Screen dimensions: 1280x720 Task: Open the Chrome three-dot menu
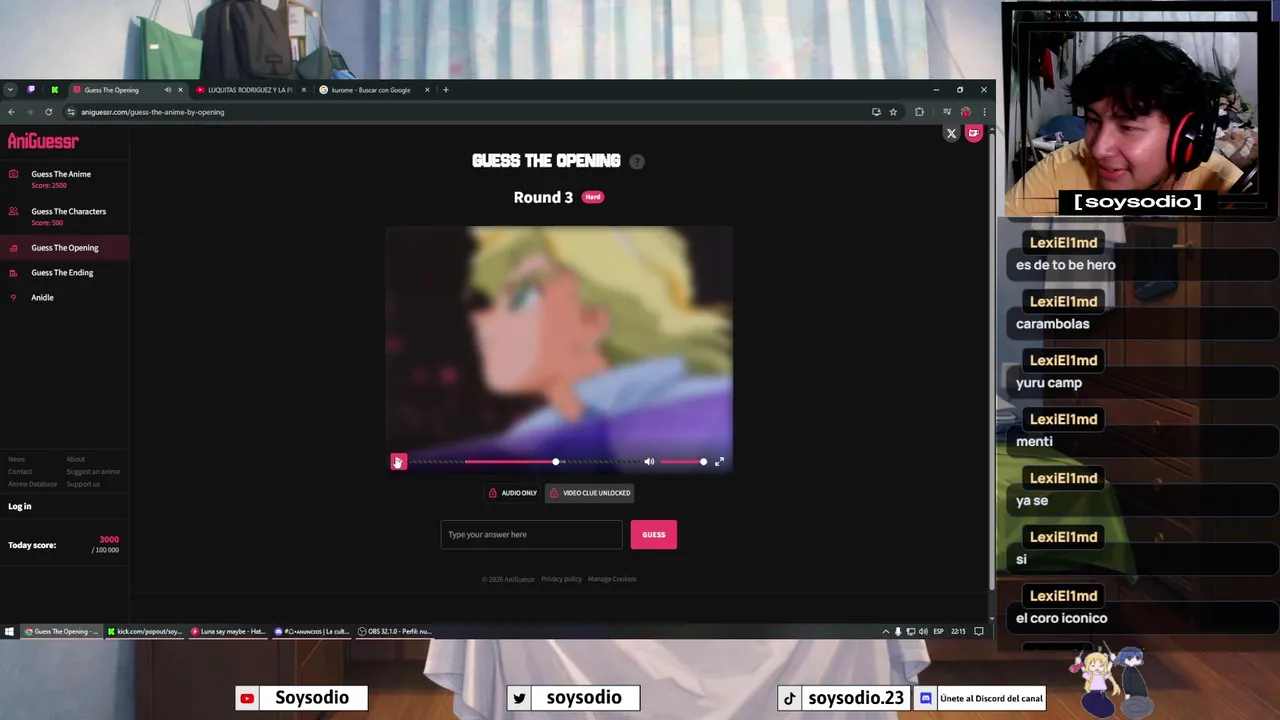click(x=984, y=112)
